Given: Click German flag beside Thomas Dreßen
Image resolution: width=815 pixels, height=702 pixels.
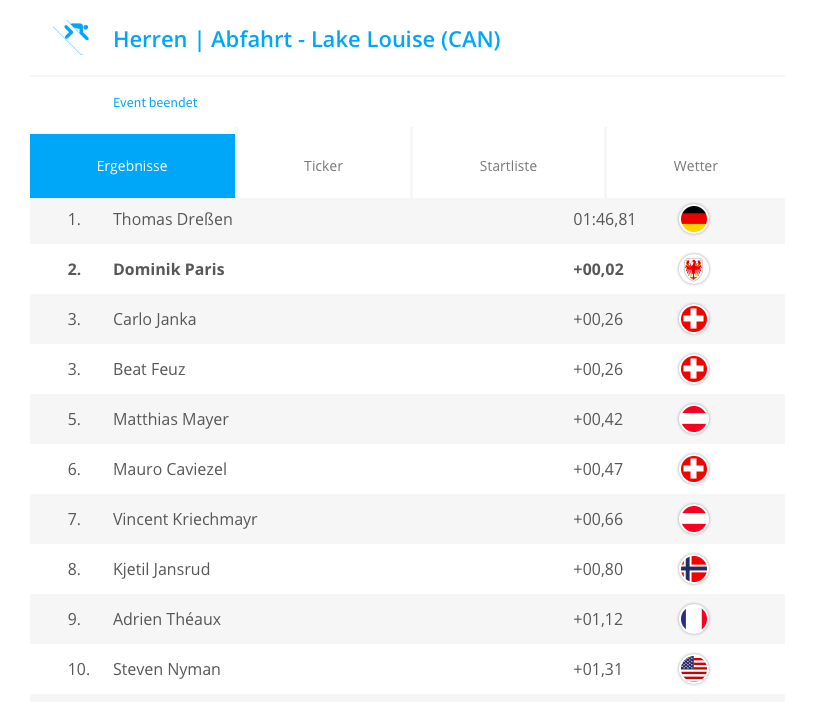Looking at the screenshot, I should [693, 219].
